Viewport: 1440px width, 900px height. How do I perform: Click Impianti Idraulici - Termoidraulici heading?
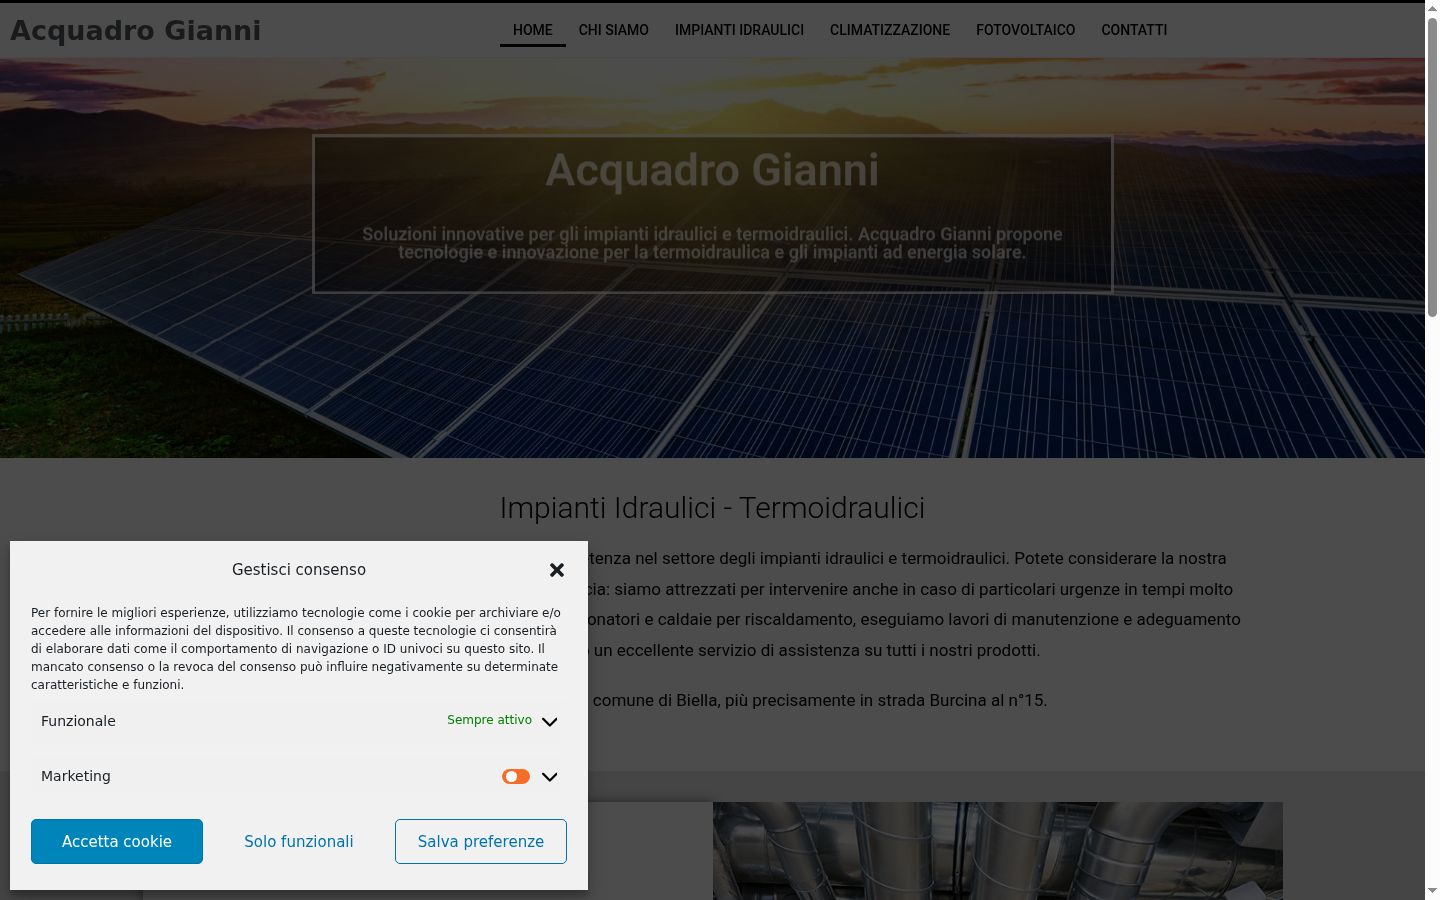tap(712, 508)
